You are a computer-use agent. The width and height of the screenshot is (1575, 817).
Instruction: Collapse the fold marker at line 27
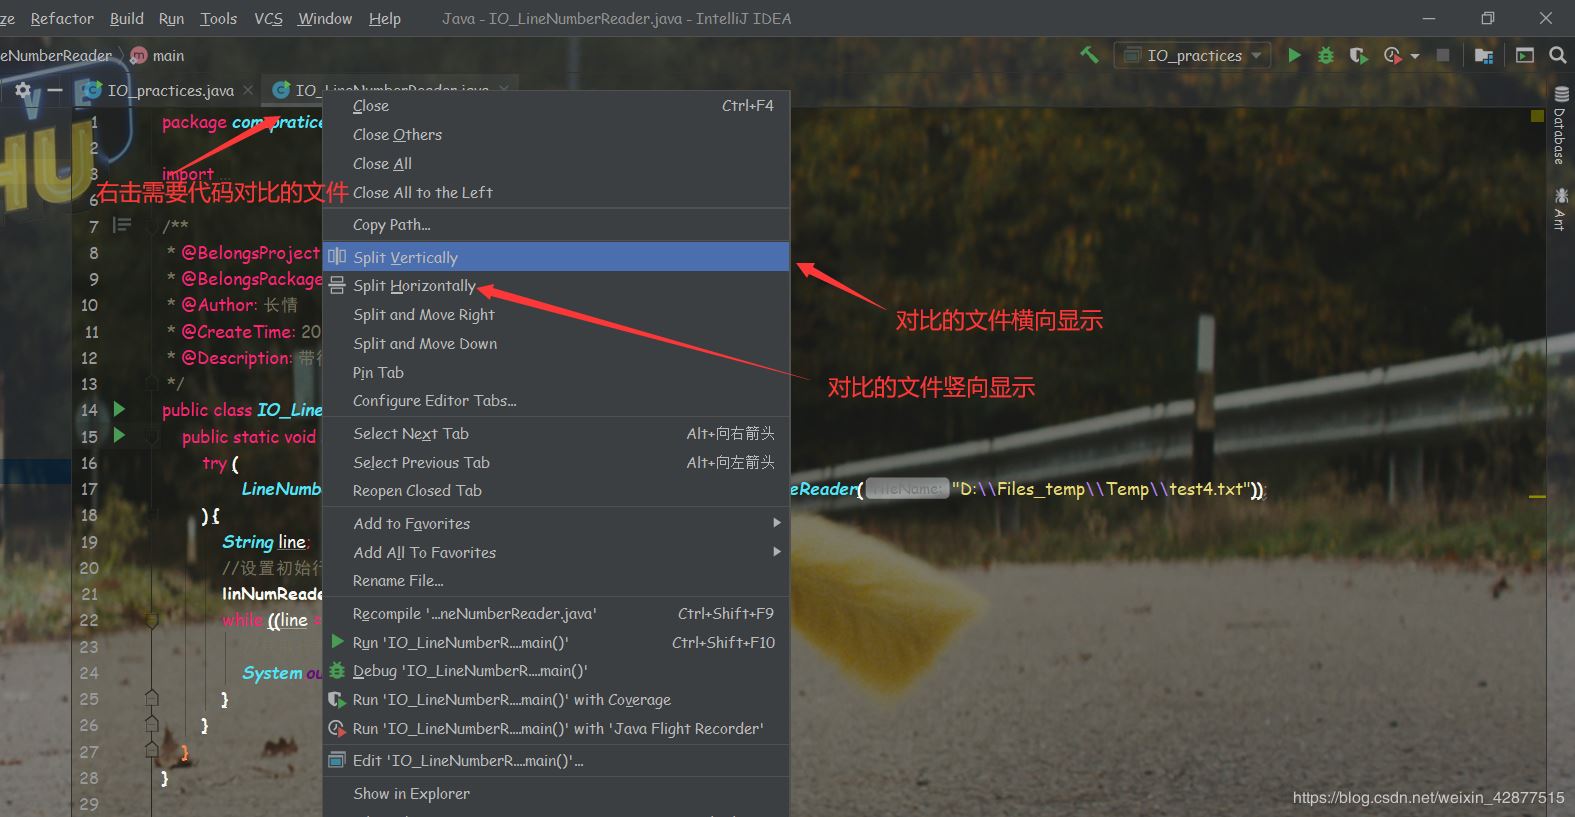click(152, 750)
